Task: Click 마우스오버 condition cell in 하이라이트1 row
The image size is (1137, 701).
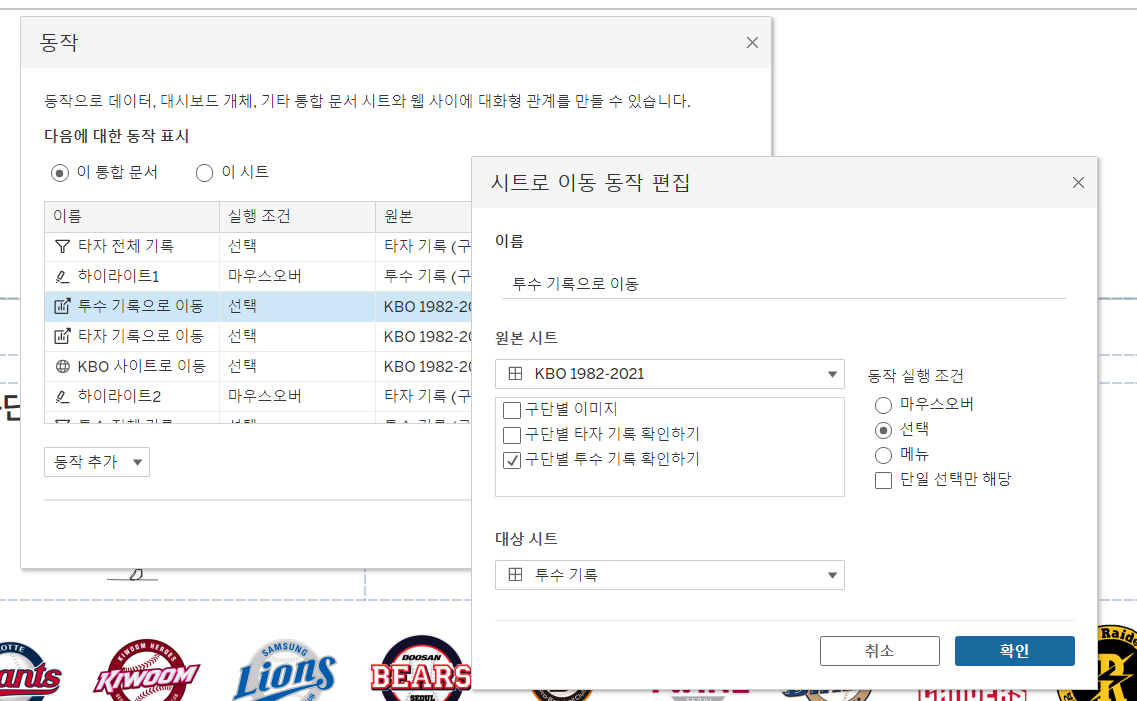Action: (x=297, y=276)
